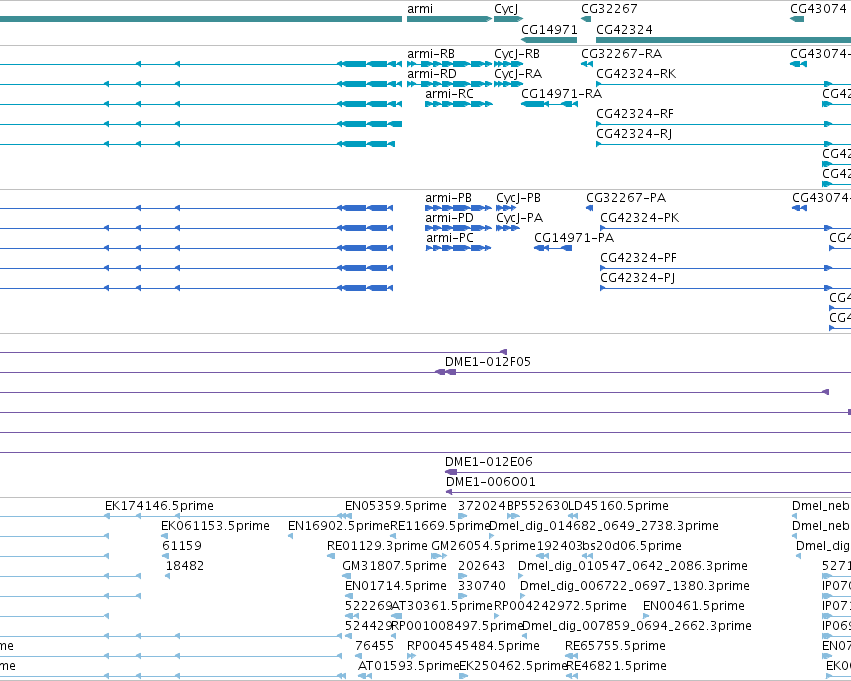Viewport: 851px width, 681px height.
Task: Select EST AT01593.5prime
Action: [365, 676]
